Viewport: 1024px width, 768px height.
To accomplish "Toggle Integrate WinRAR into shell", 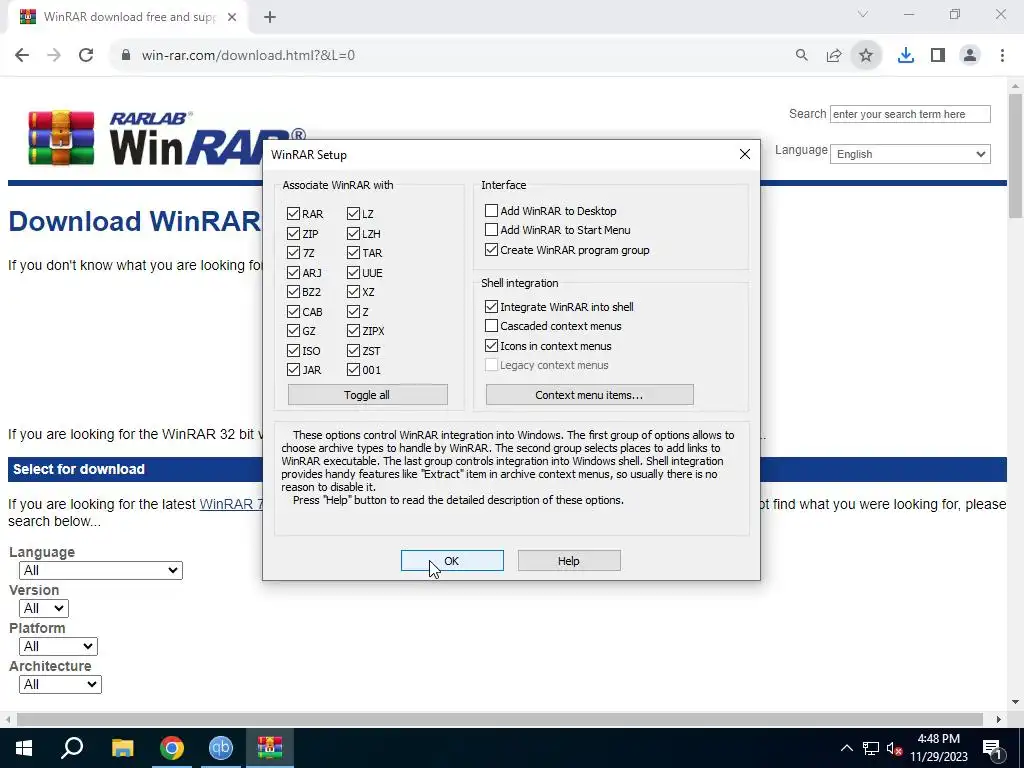I will 491,306.
